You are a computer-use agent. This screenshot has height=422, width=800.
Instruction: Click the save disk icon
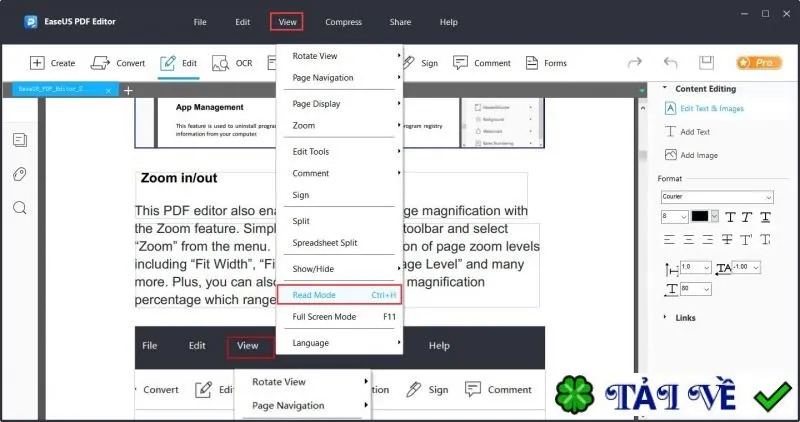pos(706,62)
